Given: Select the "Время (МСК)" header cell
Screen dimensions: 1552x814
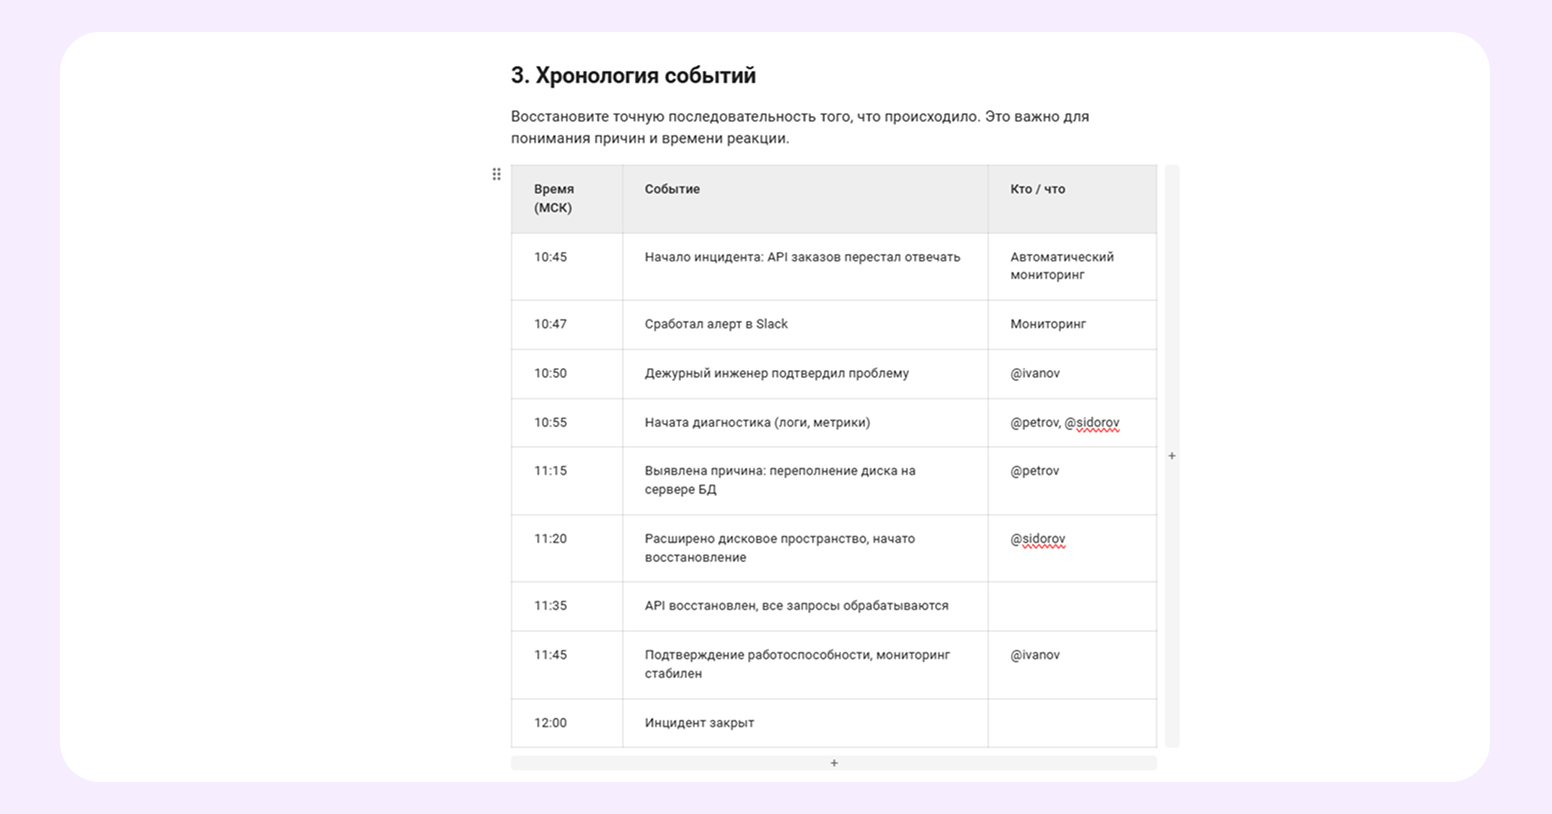Looking at the screenshot, I should click(x=566, y=199).
